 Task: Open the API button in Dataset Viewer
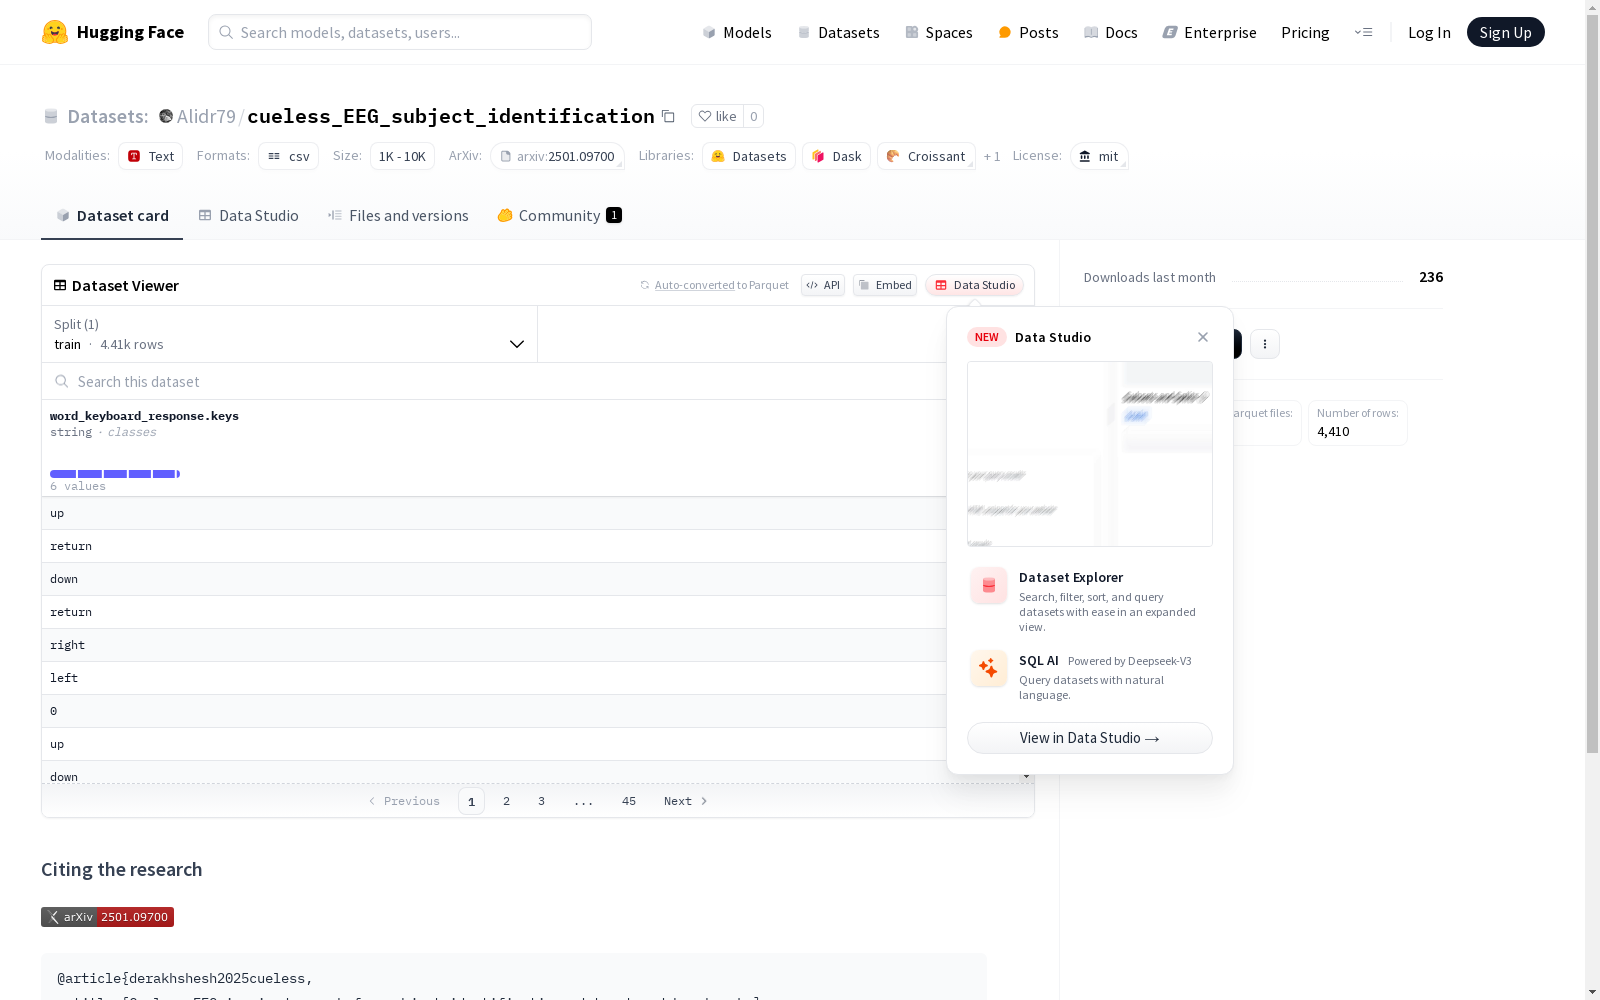coord(823,285)
